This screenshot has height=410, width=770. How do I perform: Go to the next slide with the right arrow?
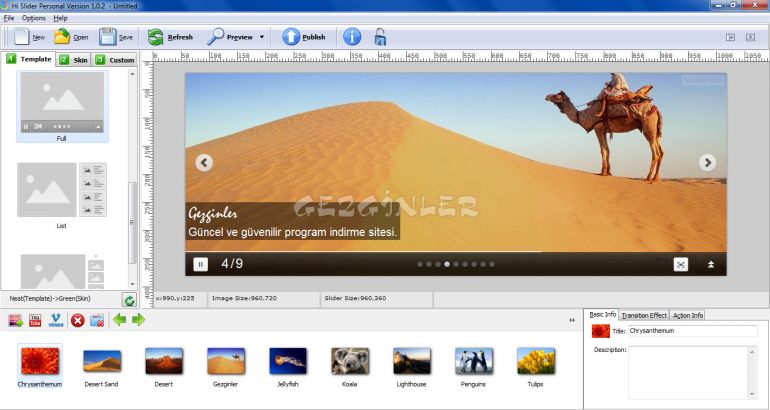(707, 163)
